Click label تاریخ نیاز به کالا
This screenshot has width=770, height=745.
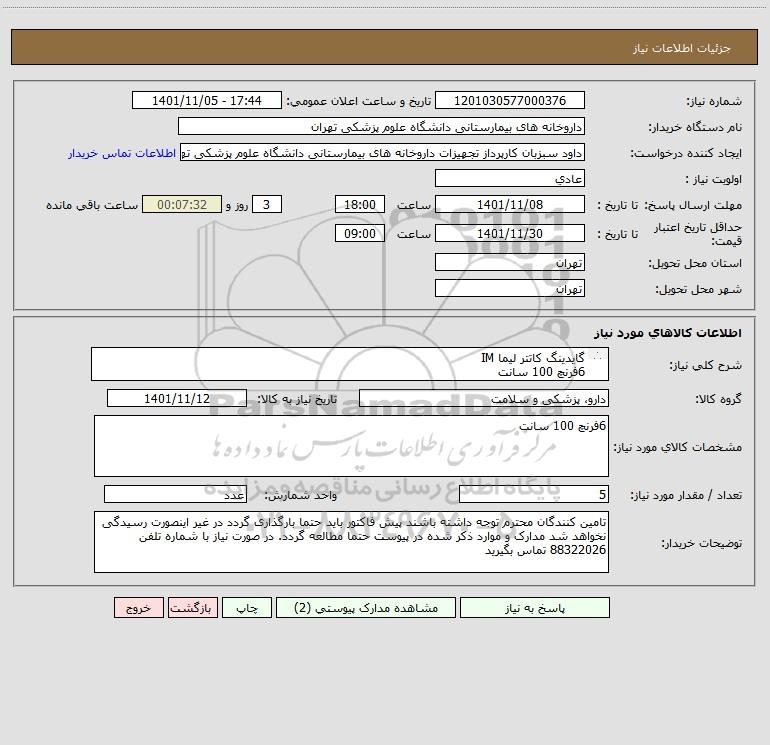(298, 400)
